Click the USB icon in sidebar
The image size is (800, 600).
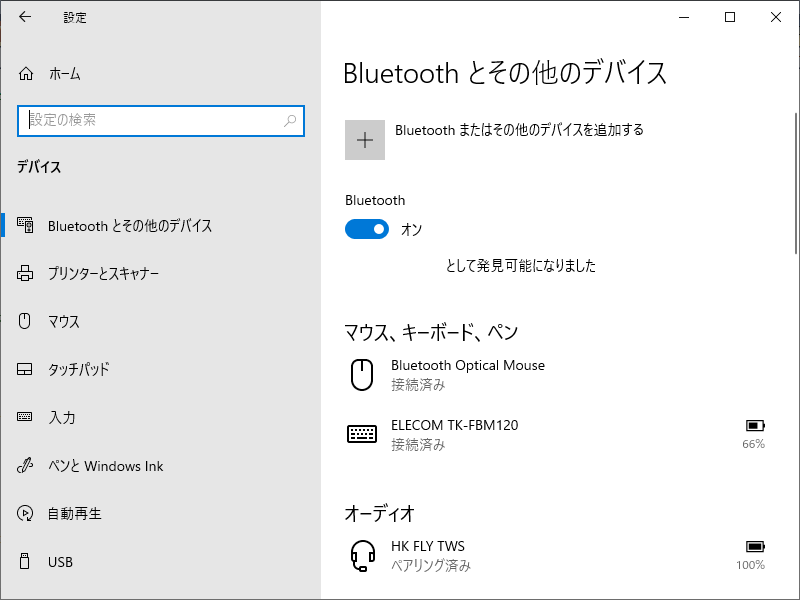(x=24, y=561)
